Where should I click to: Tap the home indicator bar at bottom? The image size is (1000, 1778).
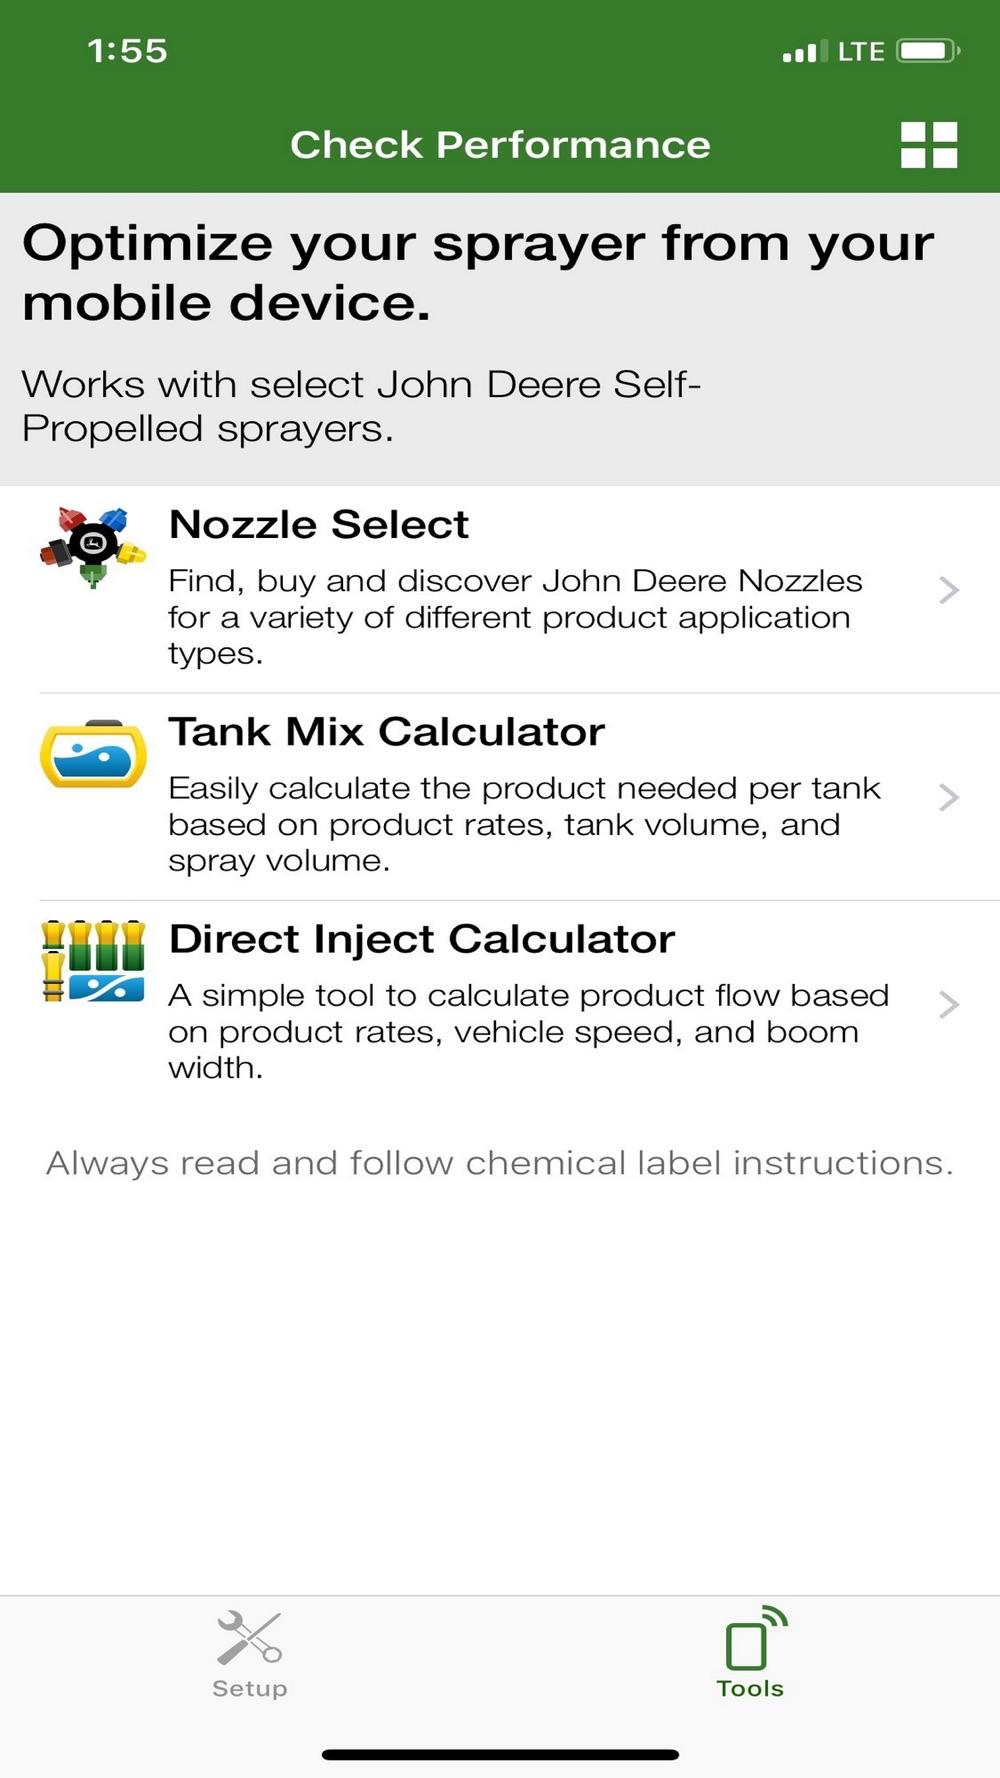point(500,1754)
